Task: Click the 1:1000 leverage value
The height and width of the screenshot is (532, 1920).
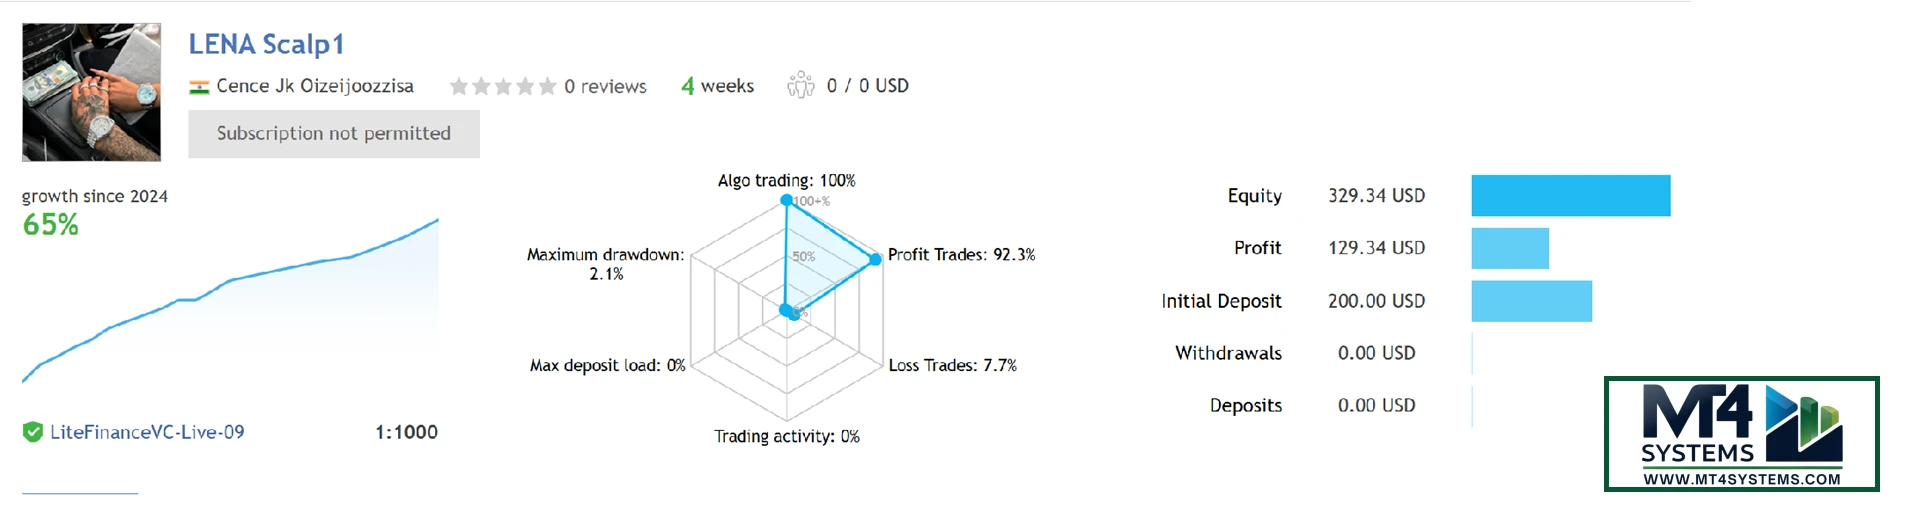Action: (406, 432)
